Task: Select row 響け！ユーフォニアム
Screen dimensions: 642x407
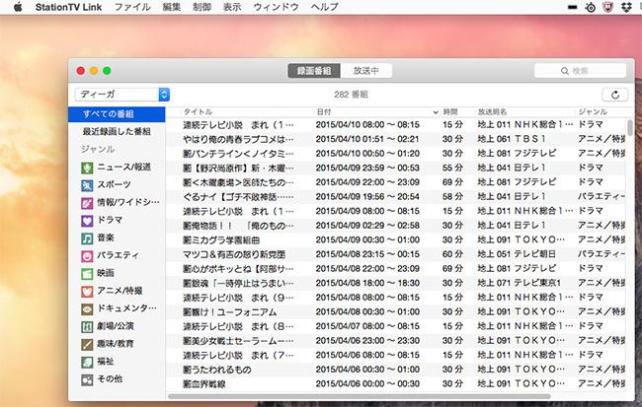Action: coord(396,312)
